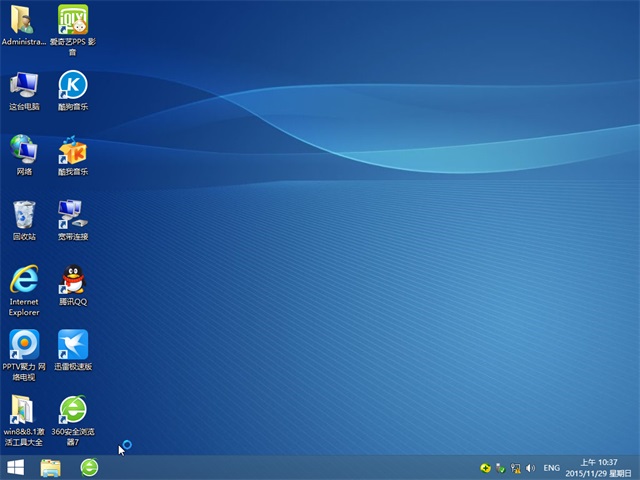Image resolution: width=640 pixels, height=480 pixels.
Task: Open 360 browser pinned on the taskbar
Action: tap(90, 467)
